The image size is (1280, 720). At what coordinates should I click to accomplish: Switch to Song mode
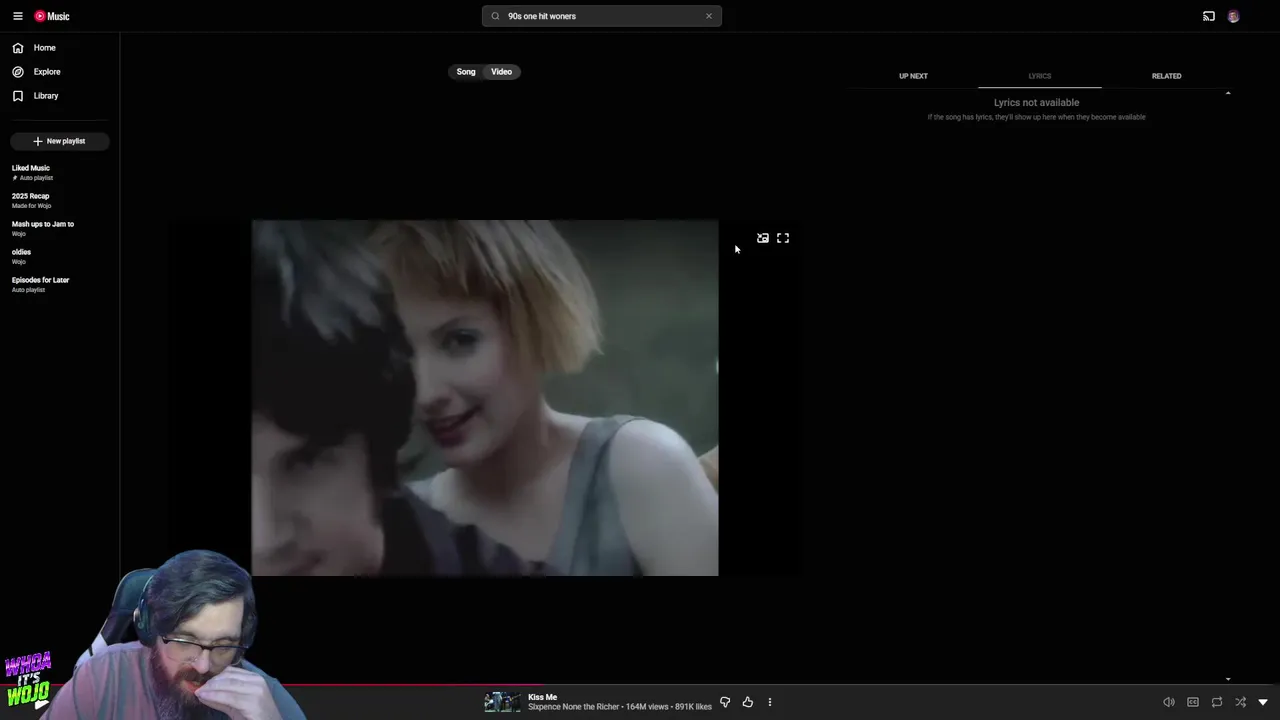click(x=466, y=72)
